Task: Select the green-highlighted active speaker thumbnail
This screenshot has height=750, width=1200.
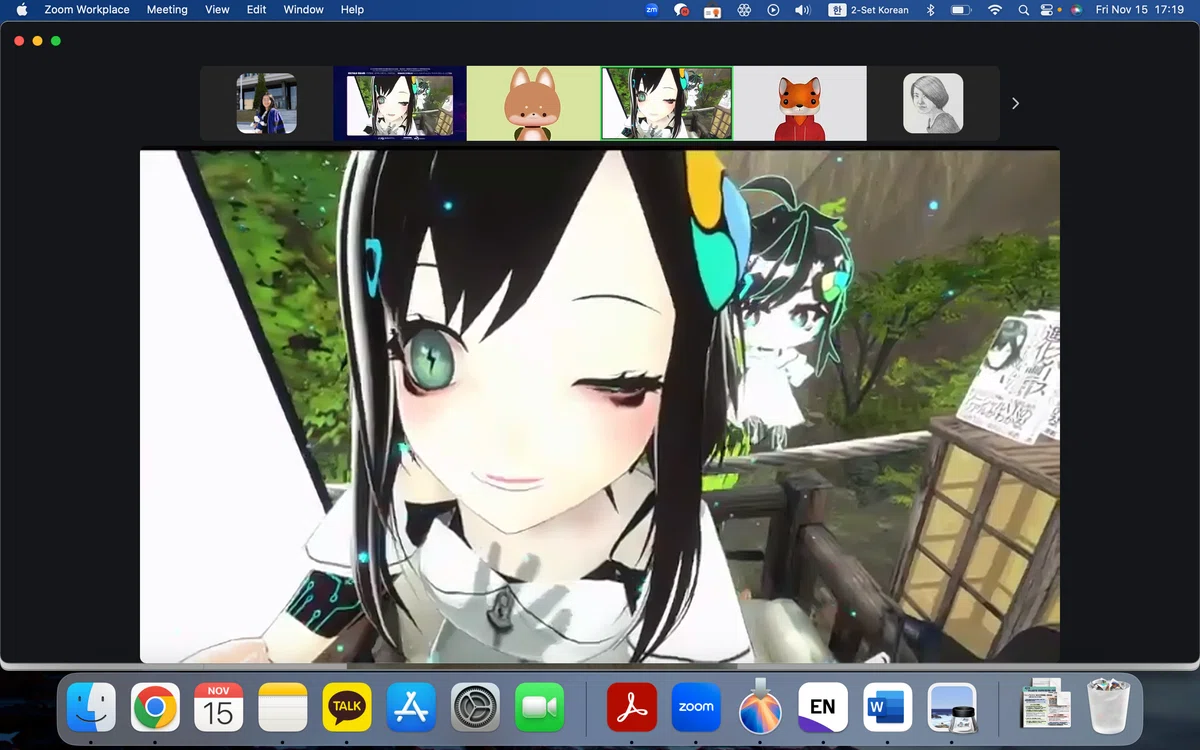Action: click(666, 103)
